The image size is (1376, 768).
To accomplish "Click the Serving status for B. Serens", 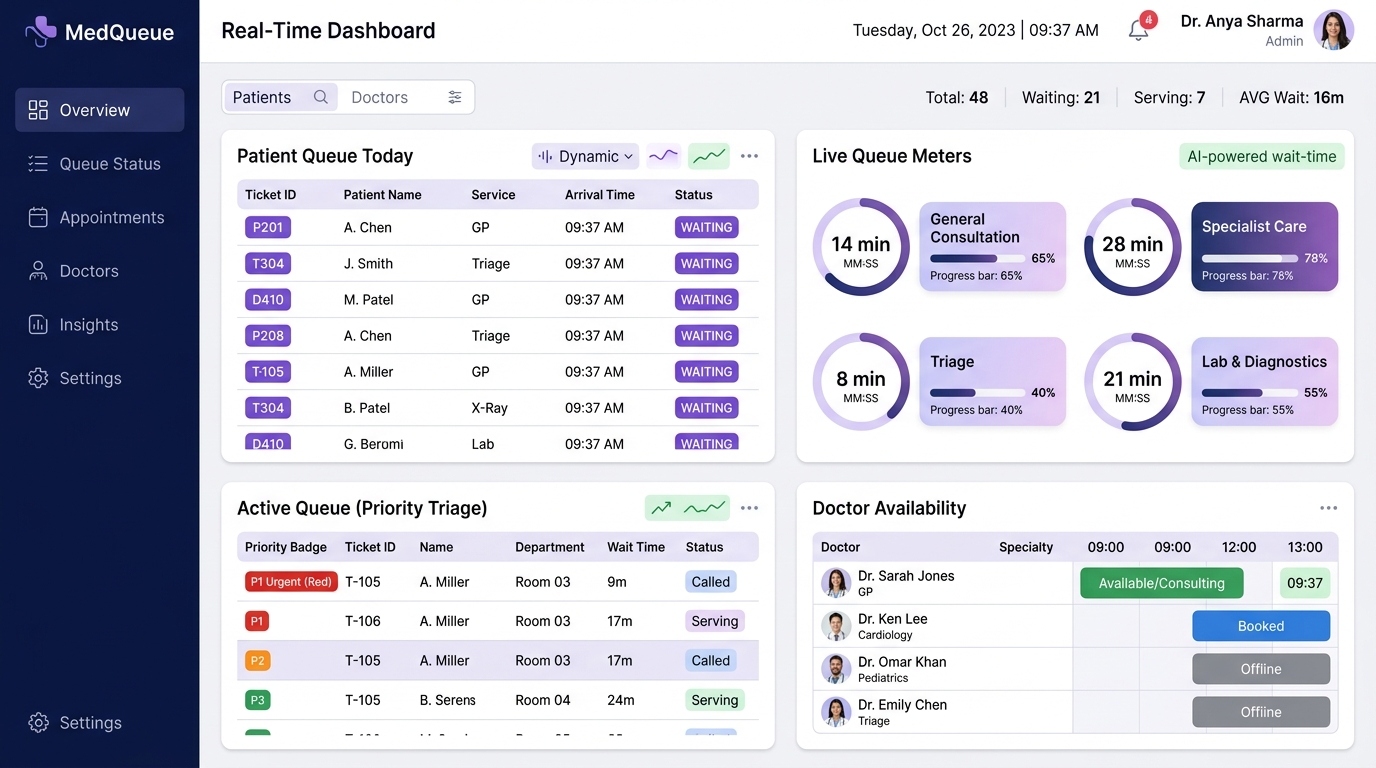I will coord(715,700).
